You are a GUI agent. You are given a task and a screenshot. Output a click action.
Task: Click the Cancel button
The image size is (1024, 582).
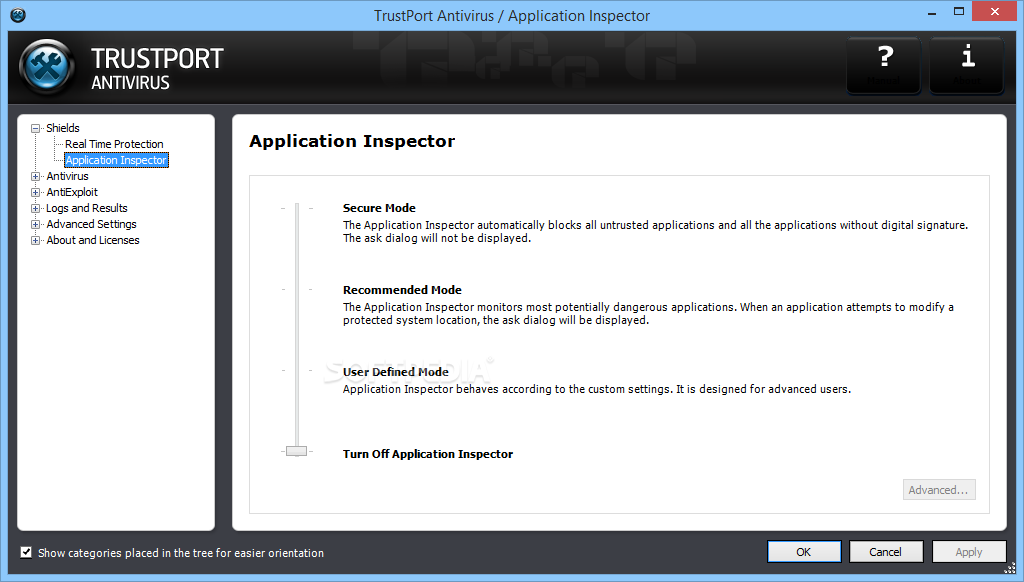(886, 552)
